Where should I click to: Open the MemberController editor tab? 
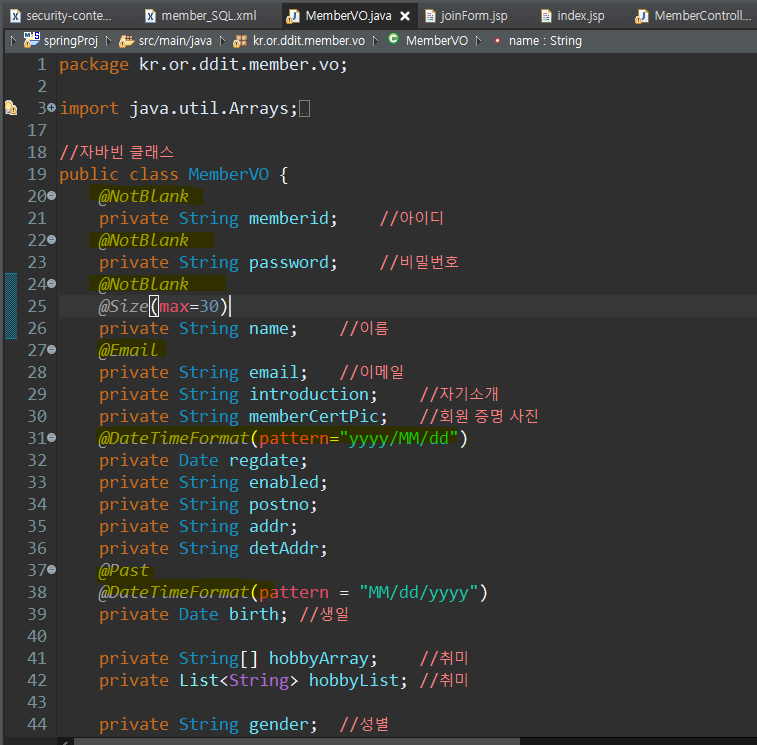coord(700,16)
